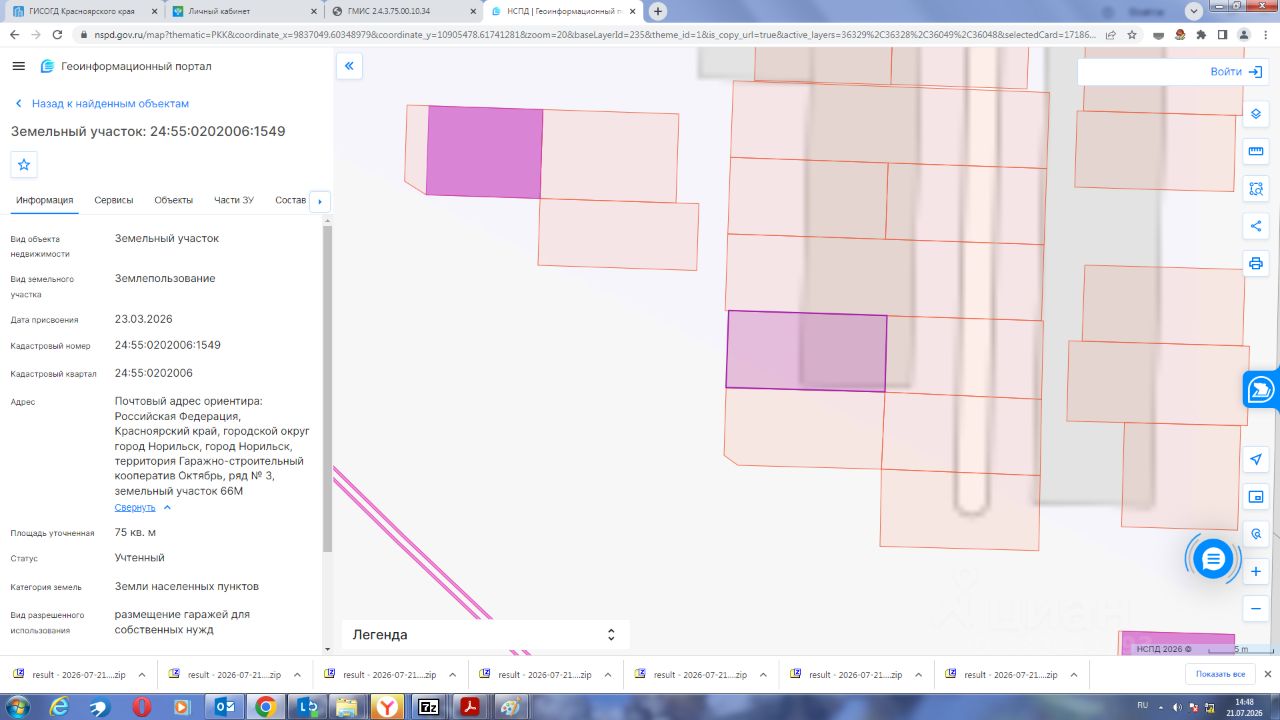Open the blue side widget tab on right edge
This screenshot has width=1280, height=720.
(1262, 389)
